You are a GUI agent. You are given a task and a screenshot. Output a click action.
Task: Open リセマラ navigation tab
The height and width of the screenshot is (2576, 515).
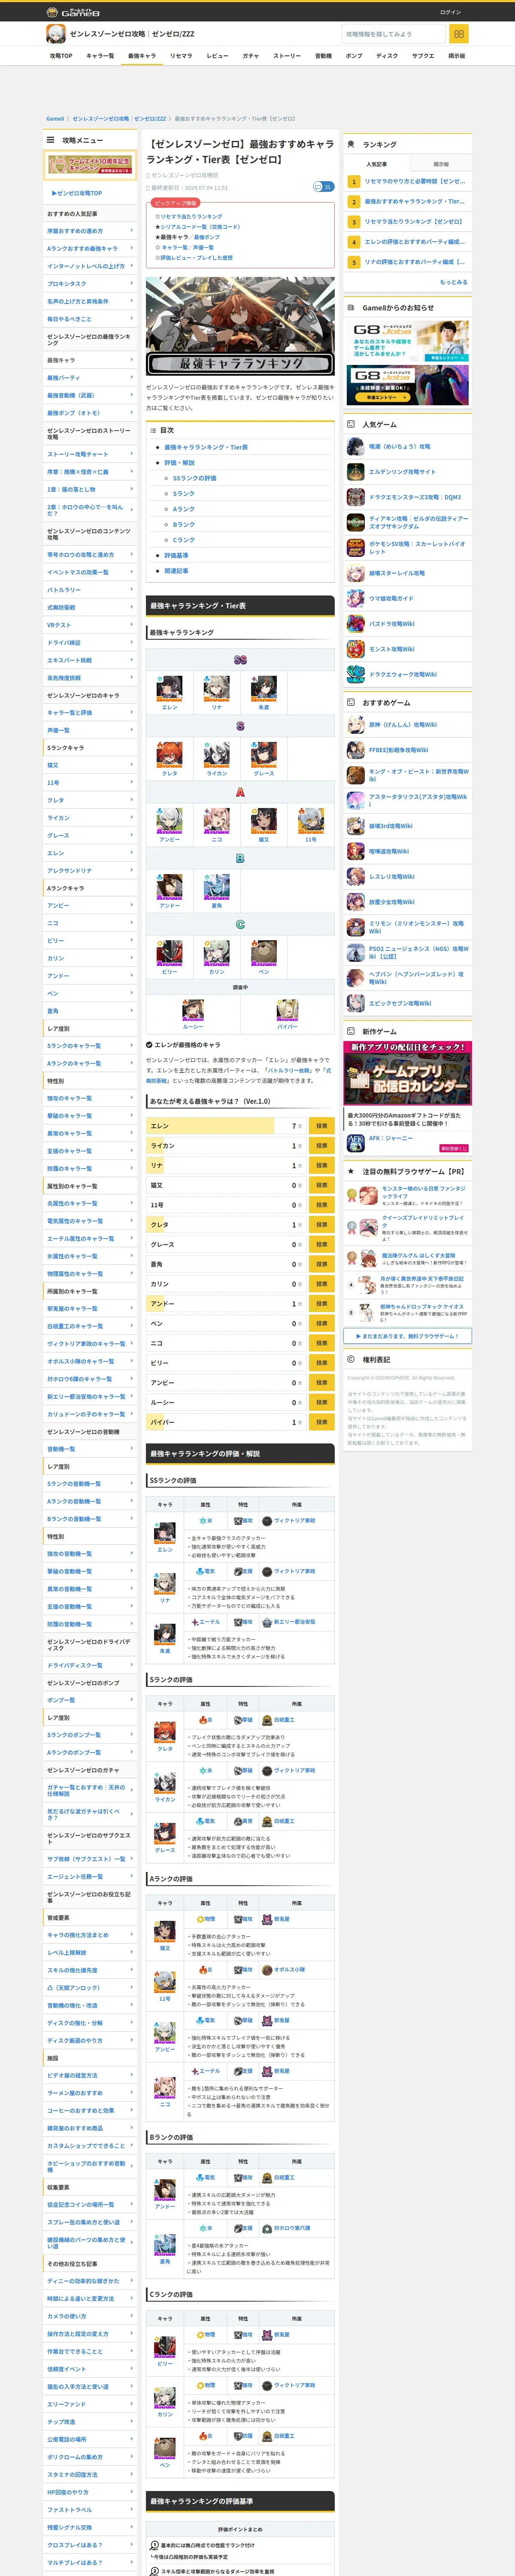click(181, 56)
